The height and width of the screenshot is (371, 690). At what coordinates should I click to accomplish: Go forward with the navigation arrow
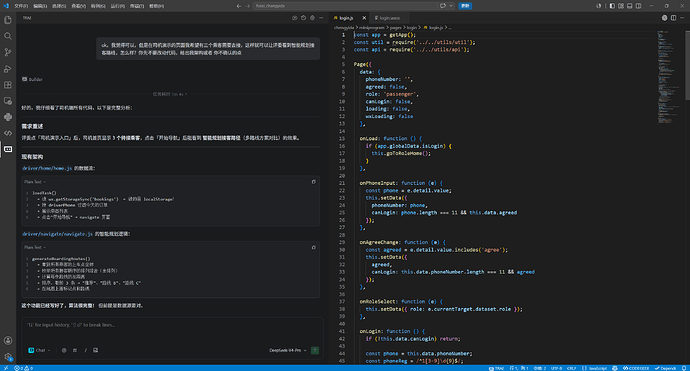tap(247, 6)
